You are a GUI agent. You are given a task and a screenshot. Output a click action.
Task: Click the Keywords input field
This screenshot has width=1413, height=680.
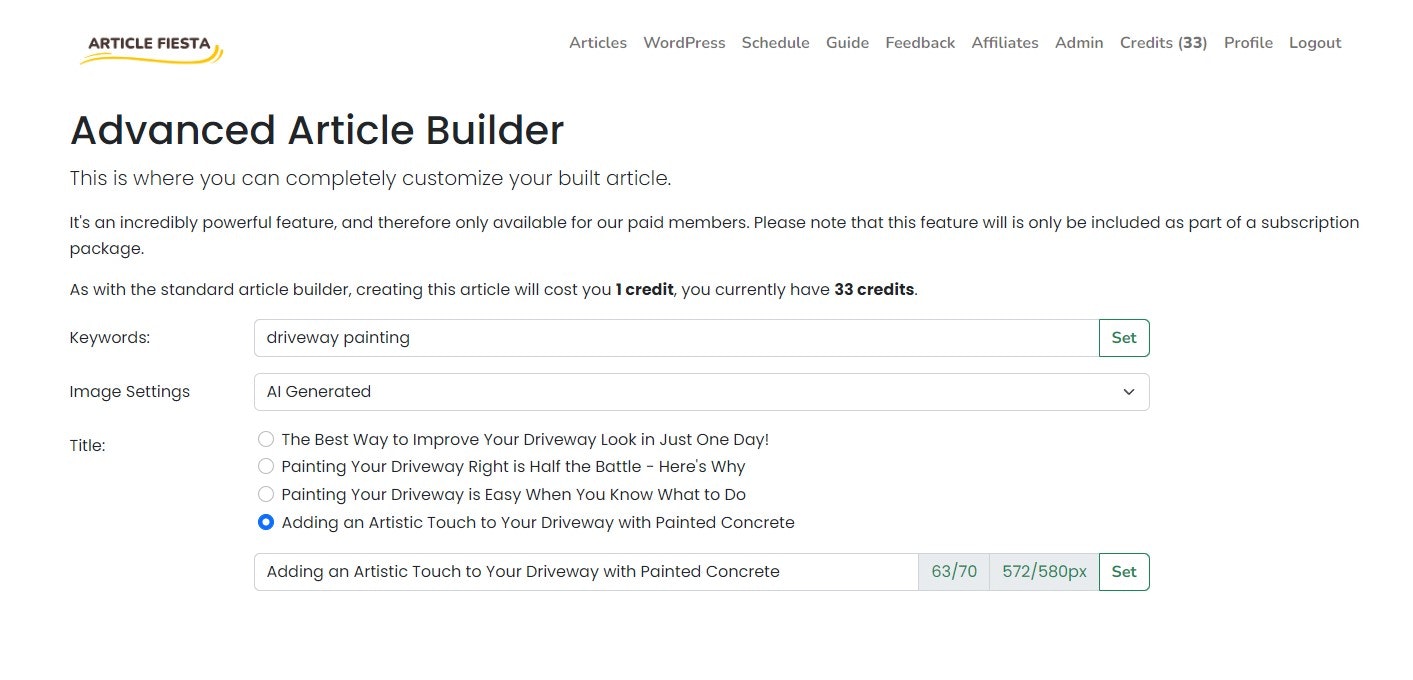pos(677,338)
